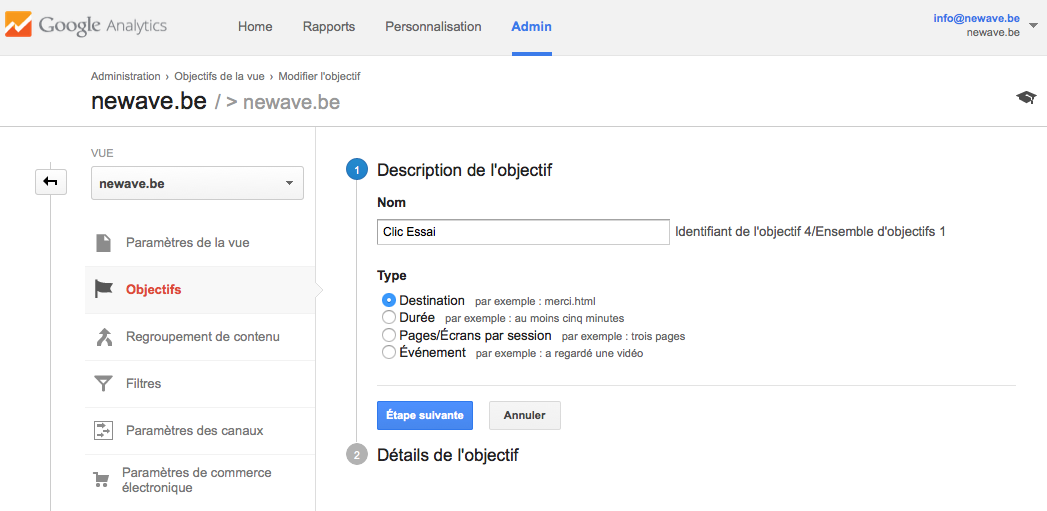Click the Regroupement de contenu icon
This screenshot has height=511, width=1047.
[x=103, y=337]
